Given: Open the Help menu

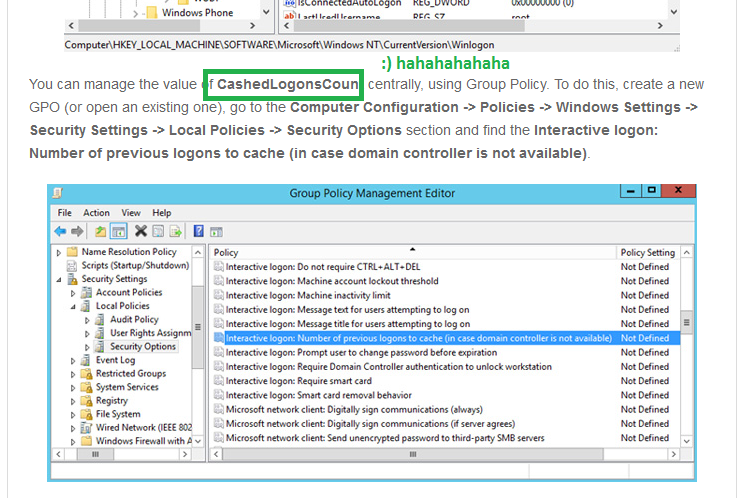Looking at the screenshot, I should coord(162,213).
